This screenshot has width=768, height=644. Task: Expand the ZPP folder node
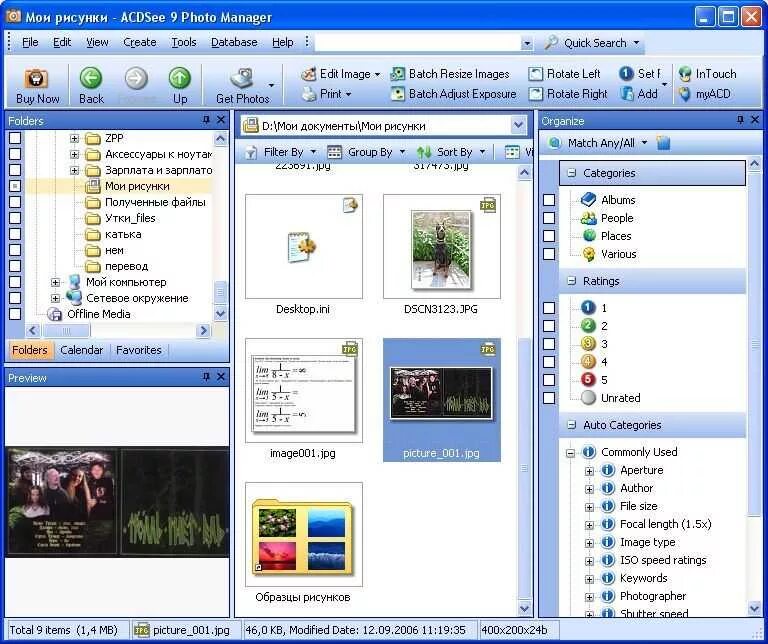pyautogui.click(x=74, y=139)
